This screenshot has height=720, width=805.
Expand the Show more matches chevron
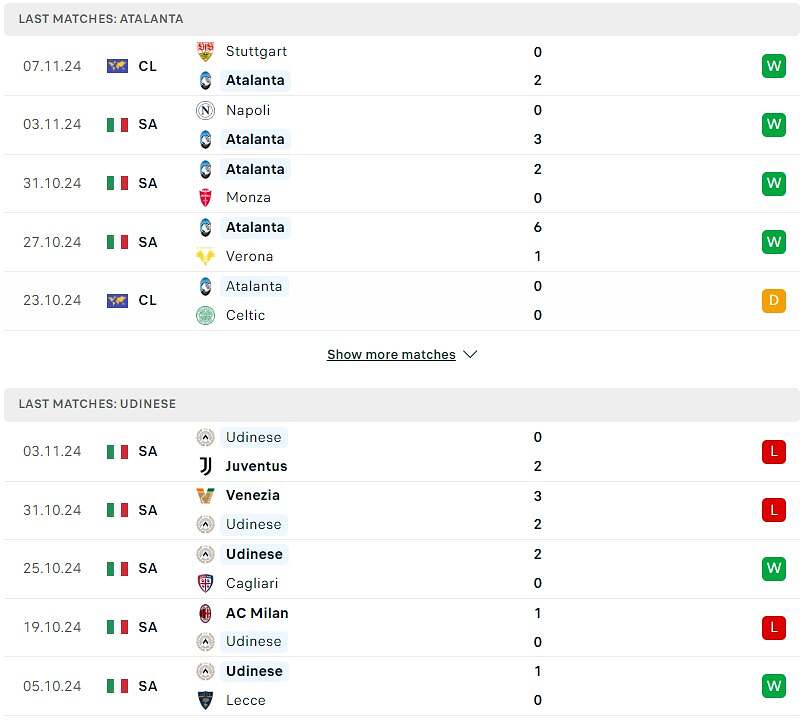[470, 354]
